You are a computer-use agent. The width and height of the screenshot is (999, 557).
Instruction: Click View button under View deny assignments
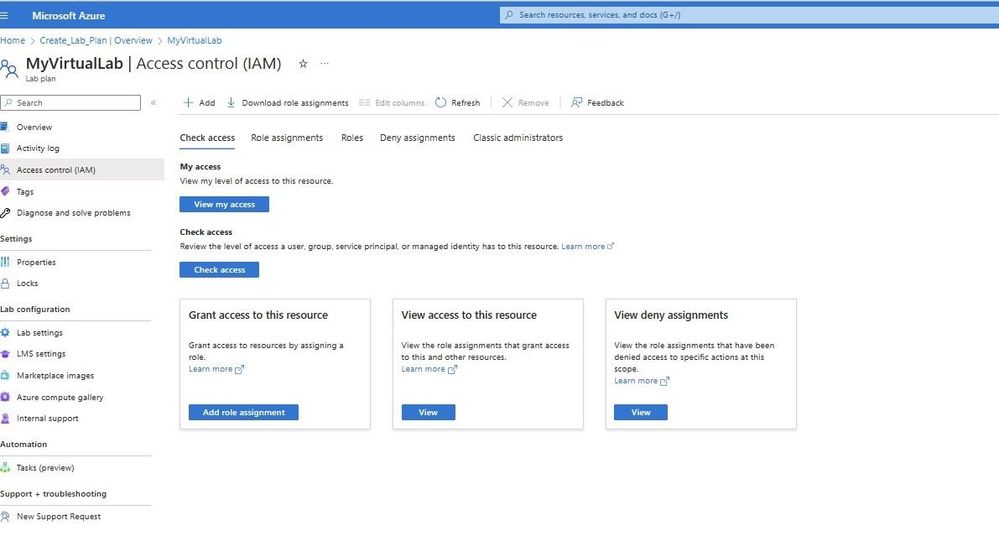[641, 412]
